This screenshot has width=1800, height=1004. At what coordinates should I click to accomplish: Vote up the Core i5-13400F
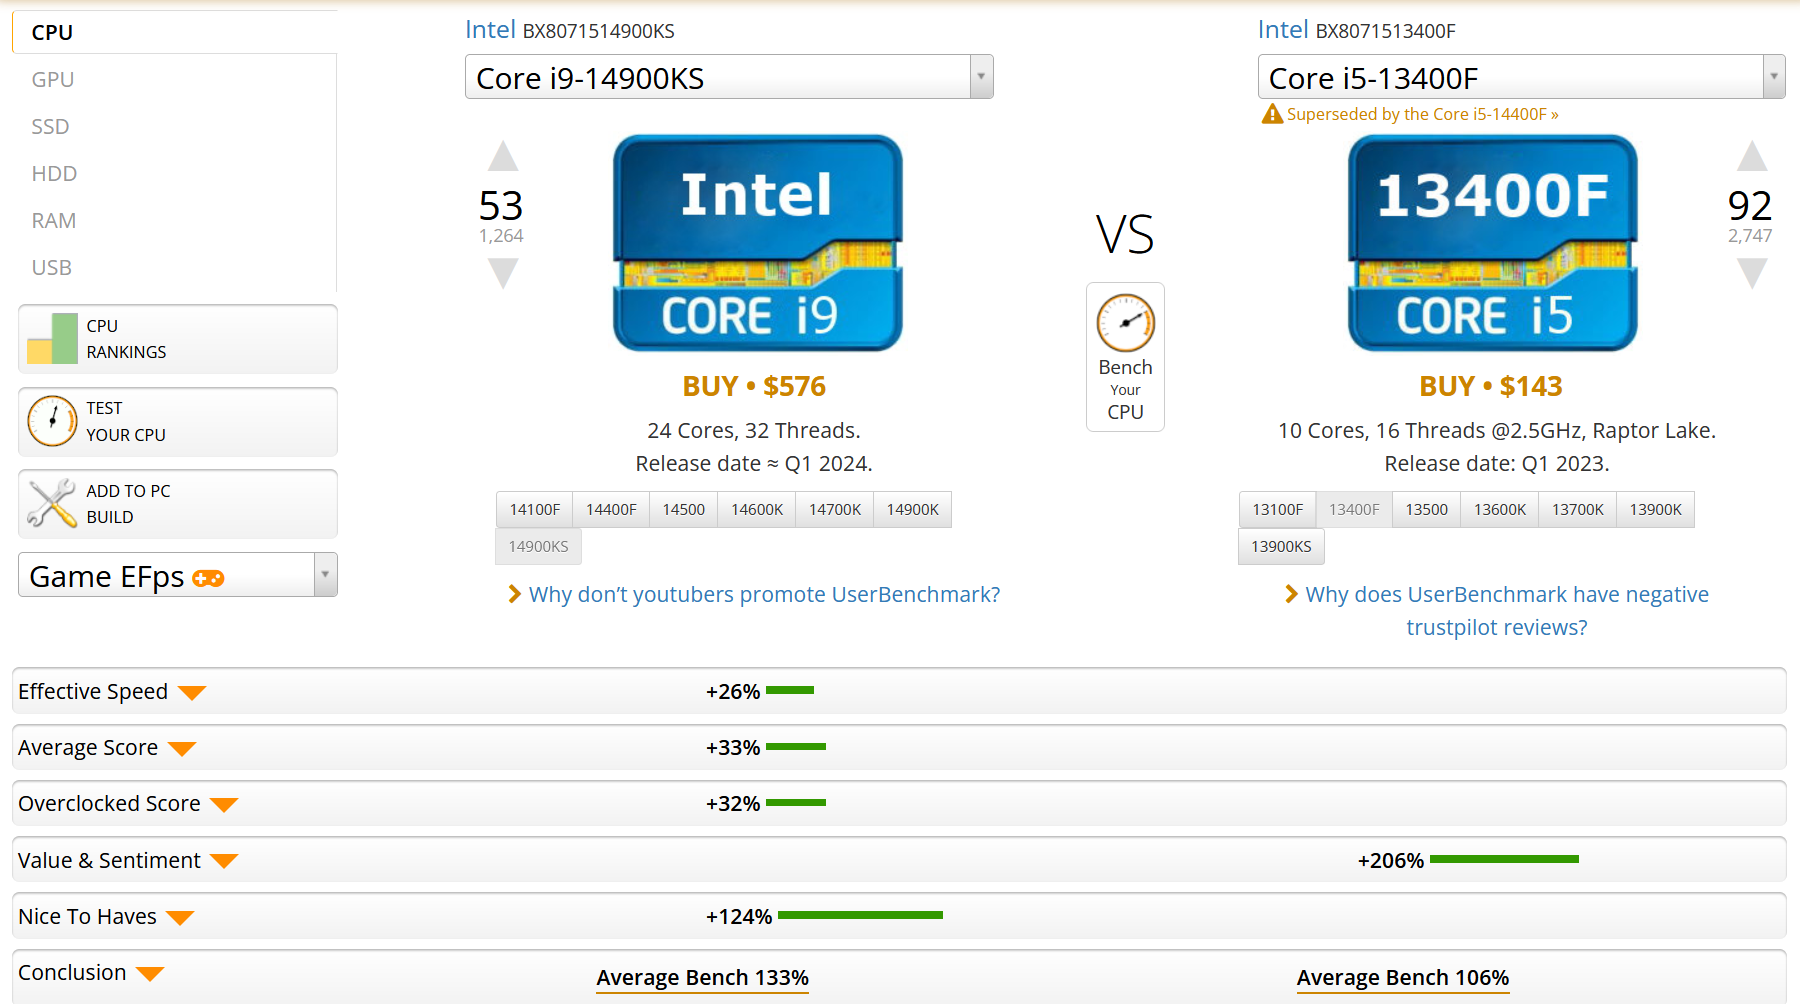tap(1751, 156)
